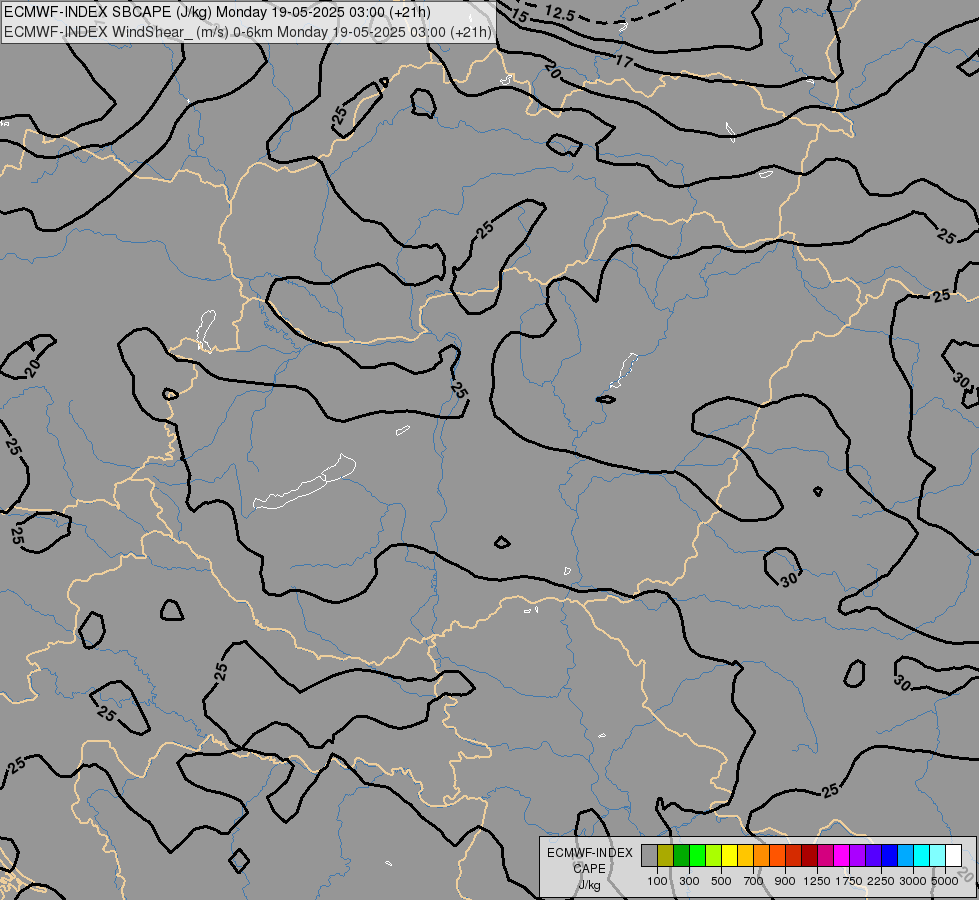Click the ECMWF-INDEX WindShear 0-6km header line
Viewport: 979px width, 900px height.
pyautogui.click(x=248, y=32)
